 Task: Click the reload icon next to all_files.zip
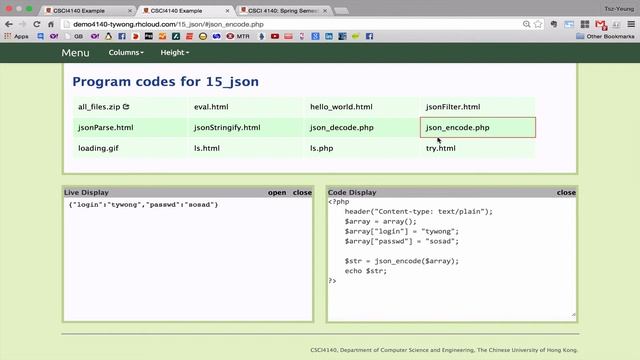[x=126, y=107]
